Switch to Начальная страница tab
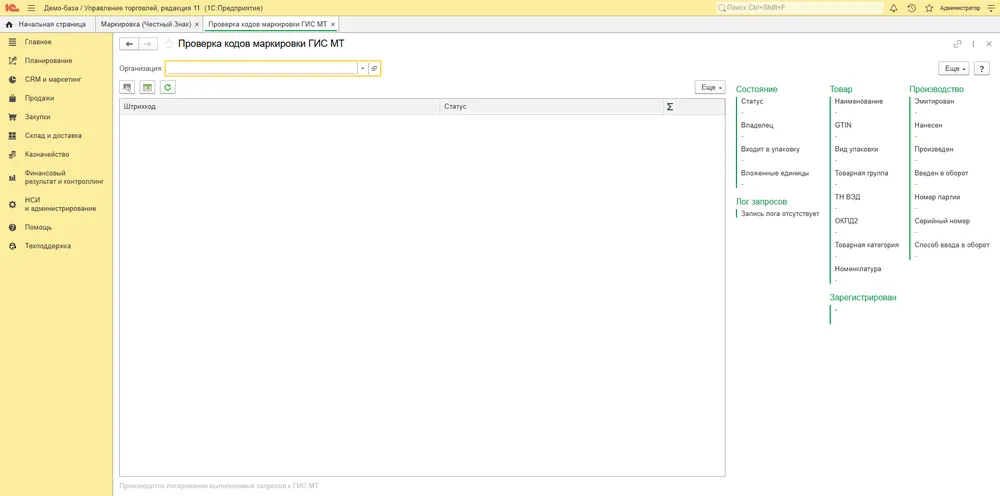1000x496 pixels. 47,24
